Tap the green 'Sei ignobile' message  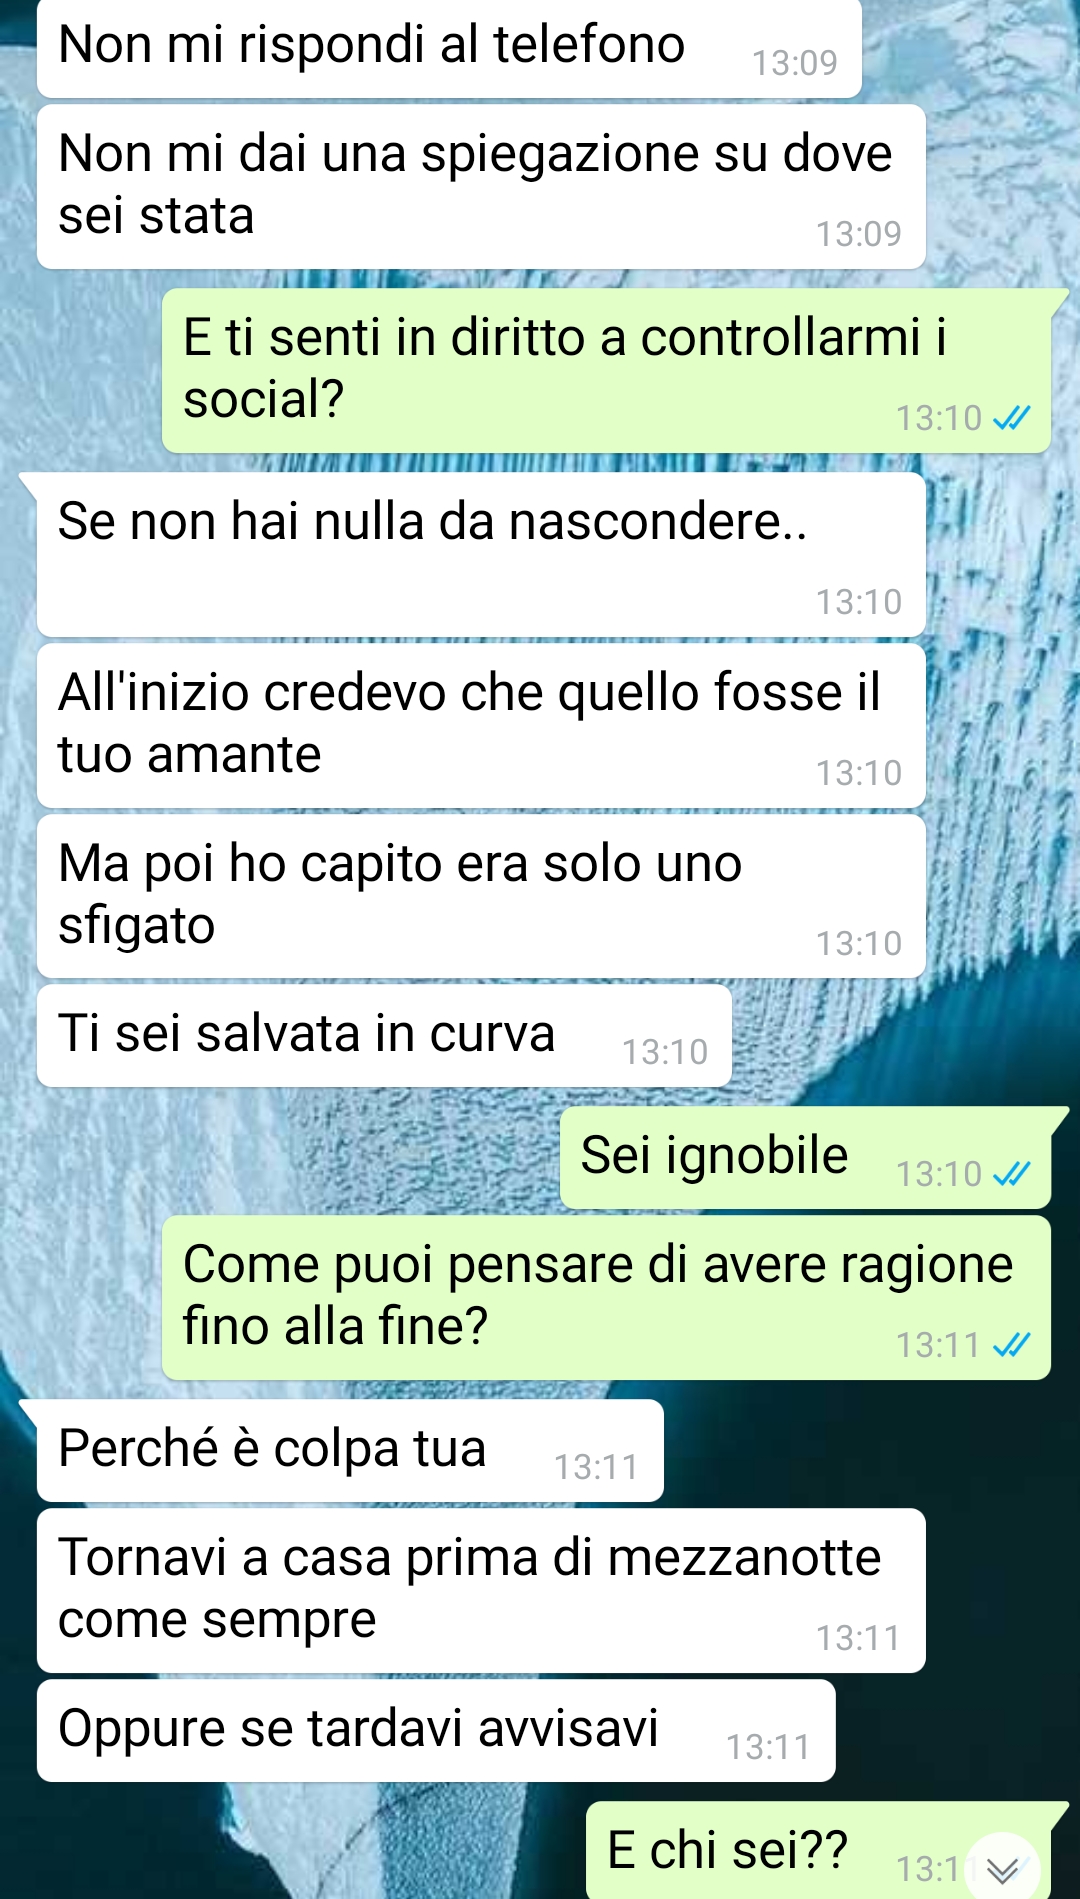click(x=805, y=1157)
